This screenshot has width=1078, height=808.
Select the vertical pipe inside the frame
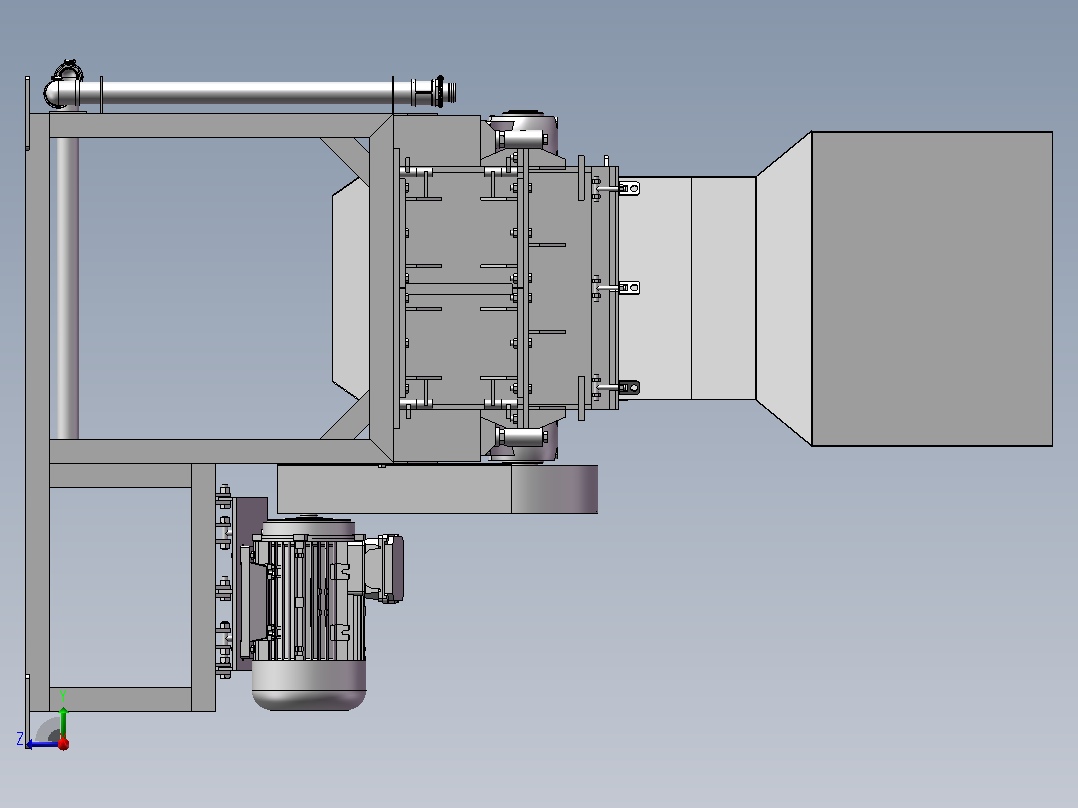click(67, 288)
